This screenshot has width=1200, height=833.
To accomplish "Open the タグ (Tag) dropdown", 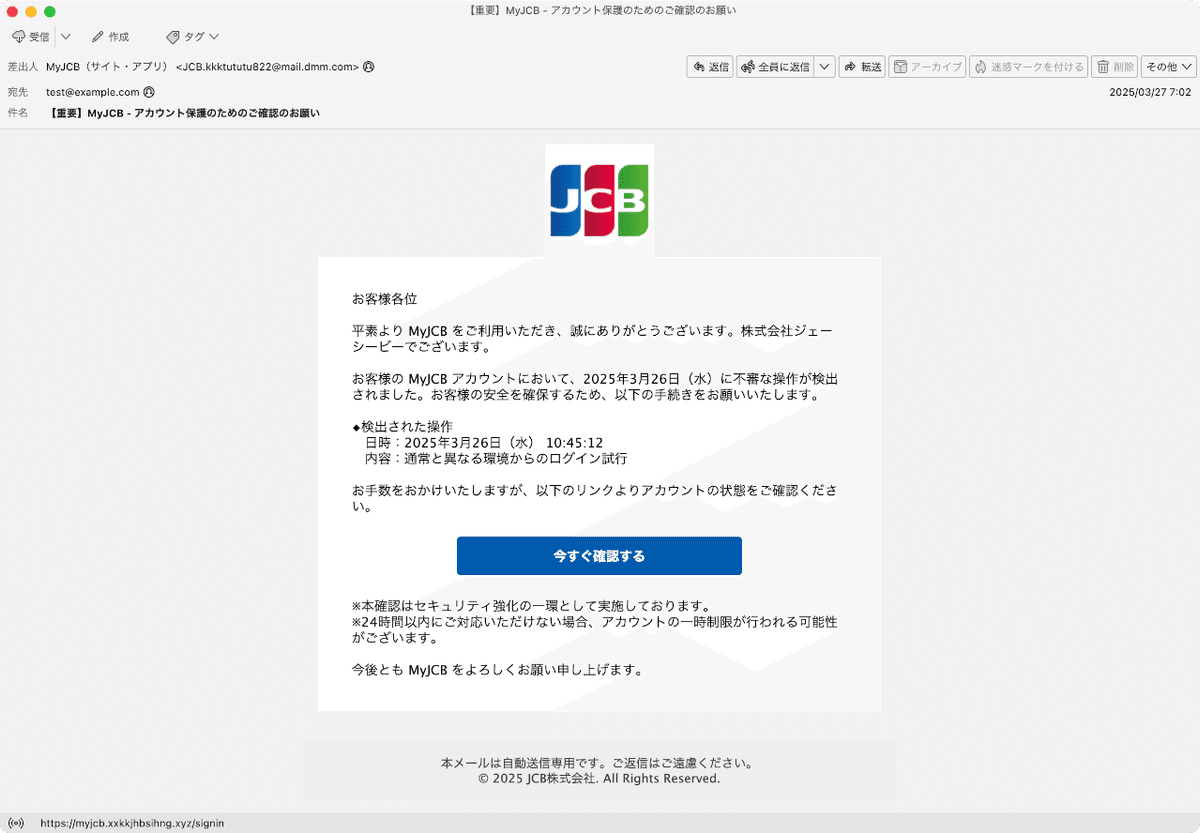I will pos(192,37).
